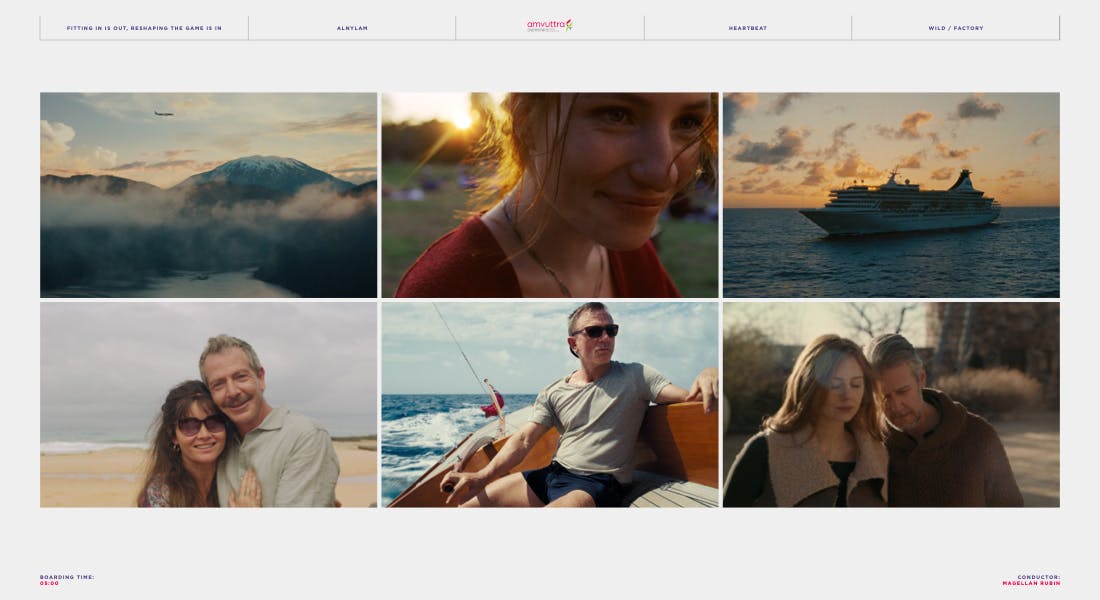The height and width of the screenshot is (600, 1100).
Task: Open the man steering sailboat image
Action: pos(549,404)
